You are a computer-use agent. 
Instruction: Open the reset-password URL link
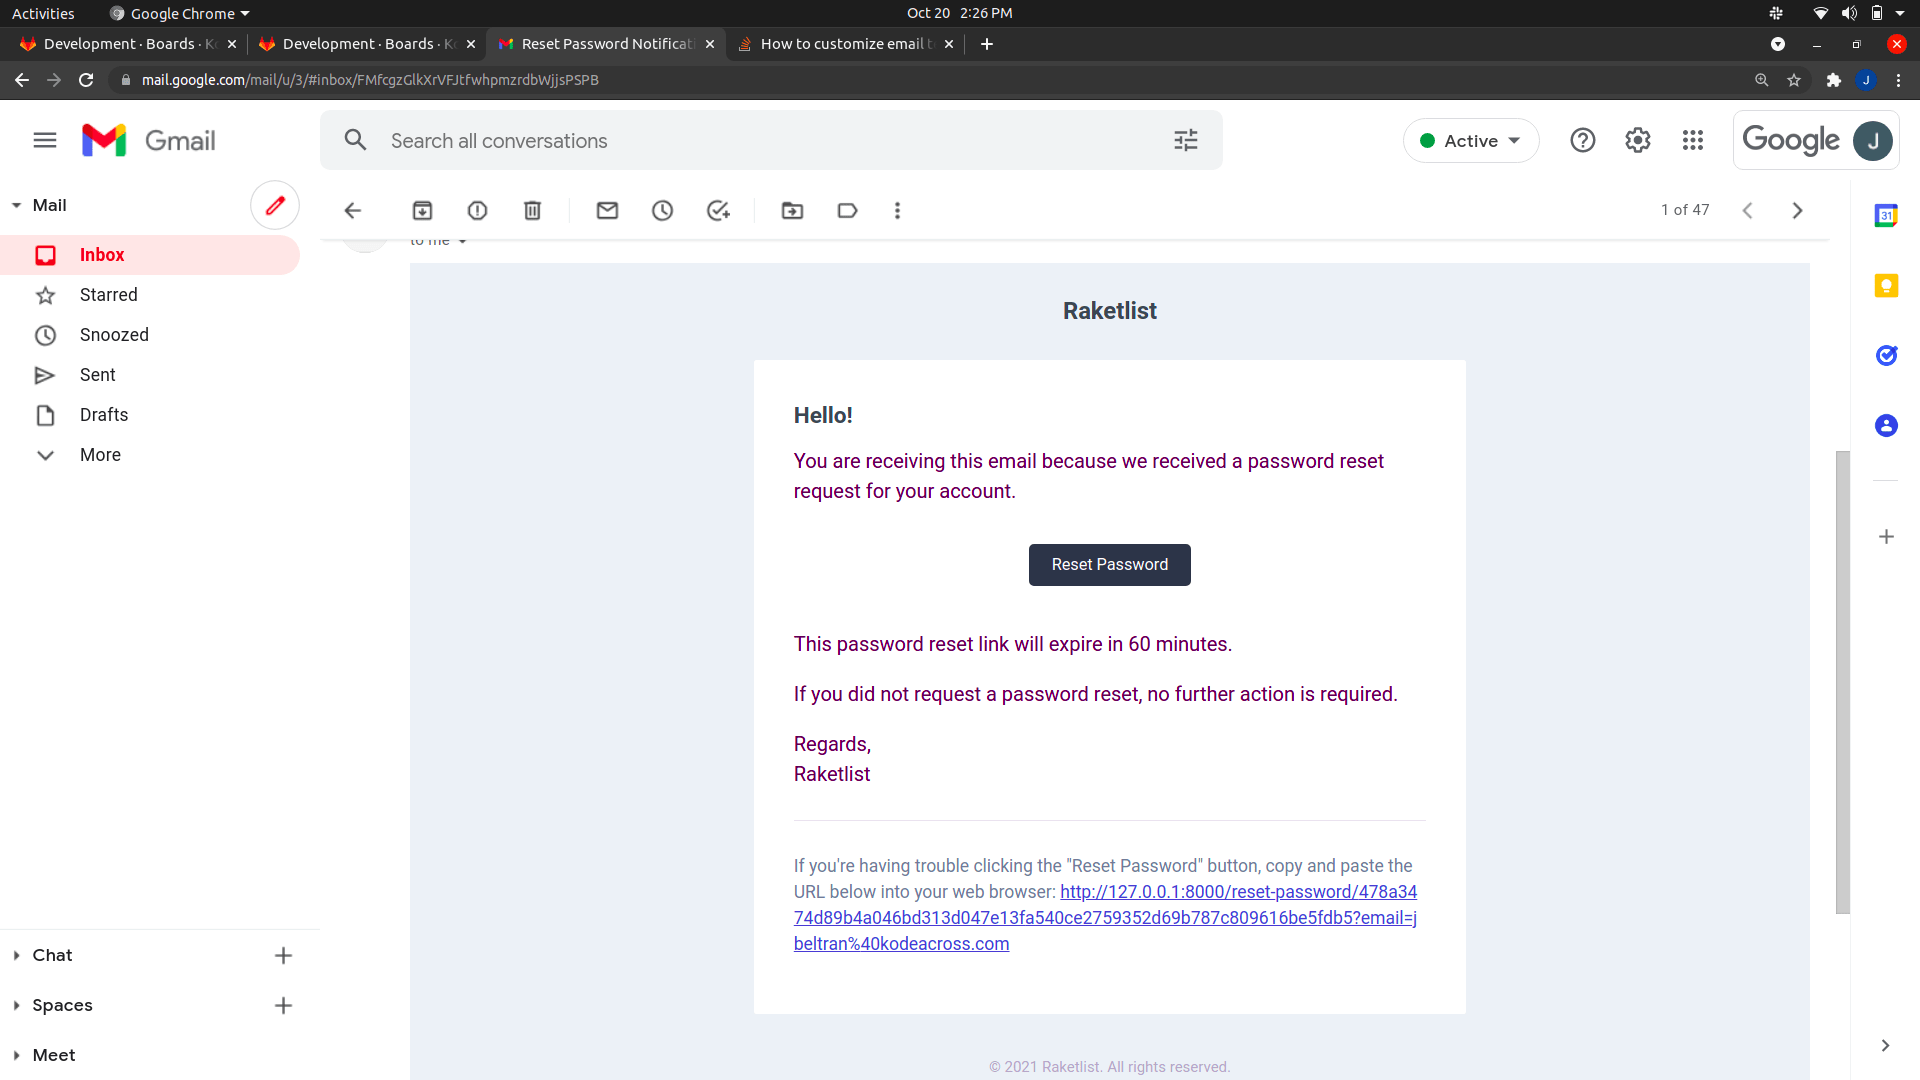coord(1105,918)
